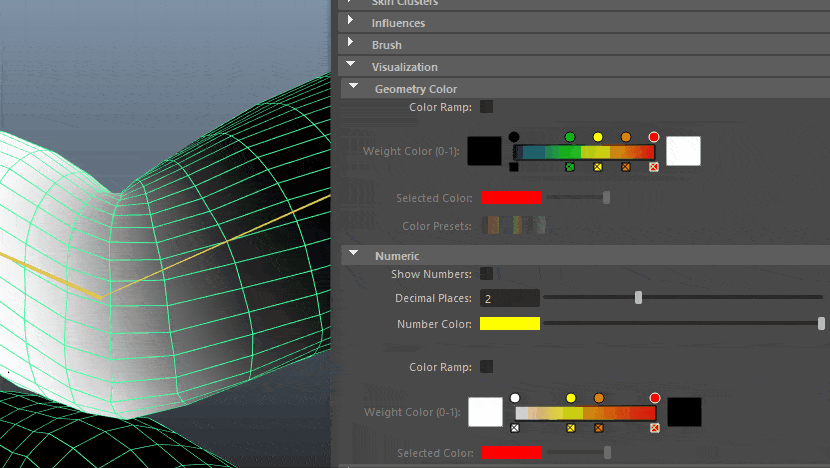Image resolution: width=830 pixels, height=468 pixels.
Task: Select the white ramp handle in Numeric ramp
Action: pyautogui.click(x=515, y=398)
